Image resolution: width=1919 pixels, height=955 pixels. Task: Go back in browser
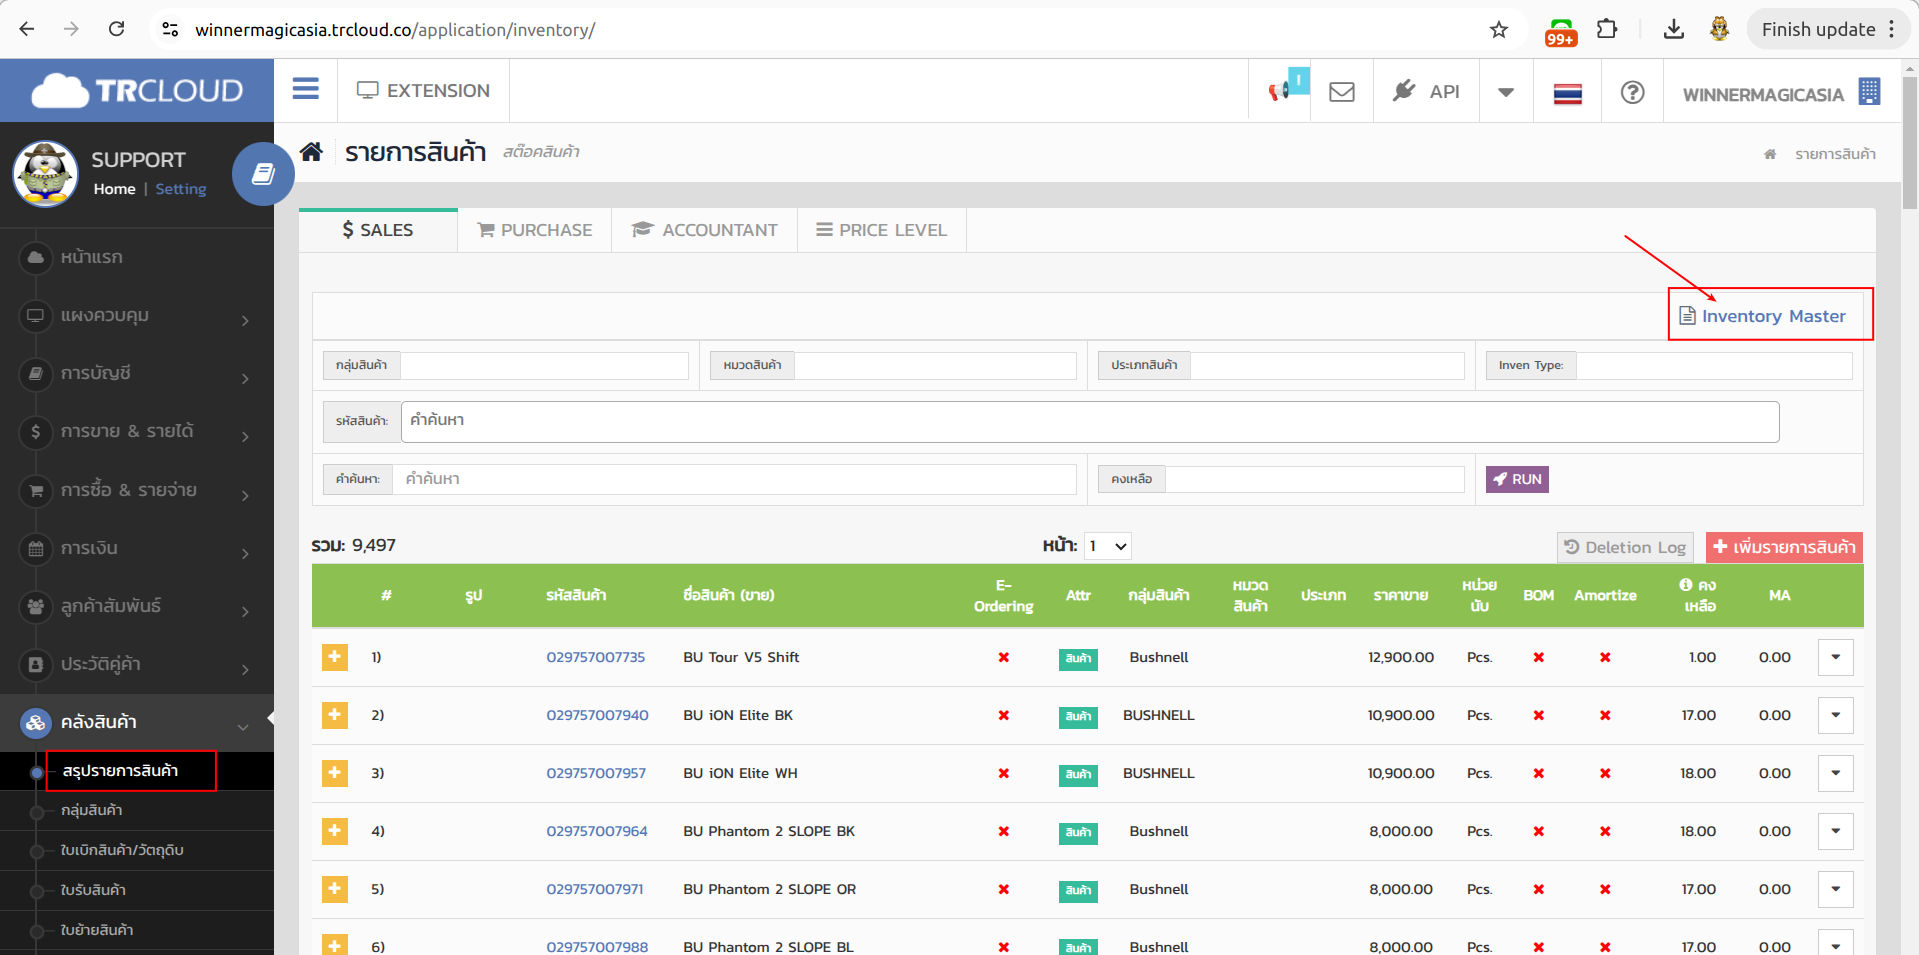point(27,29)
